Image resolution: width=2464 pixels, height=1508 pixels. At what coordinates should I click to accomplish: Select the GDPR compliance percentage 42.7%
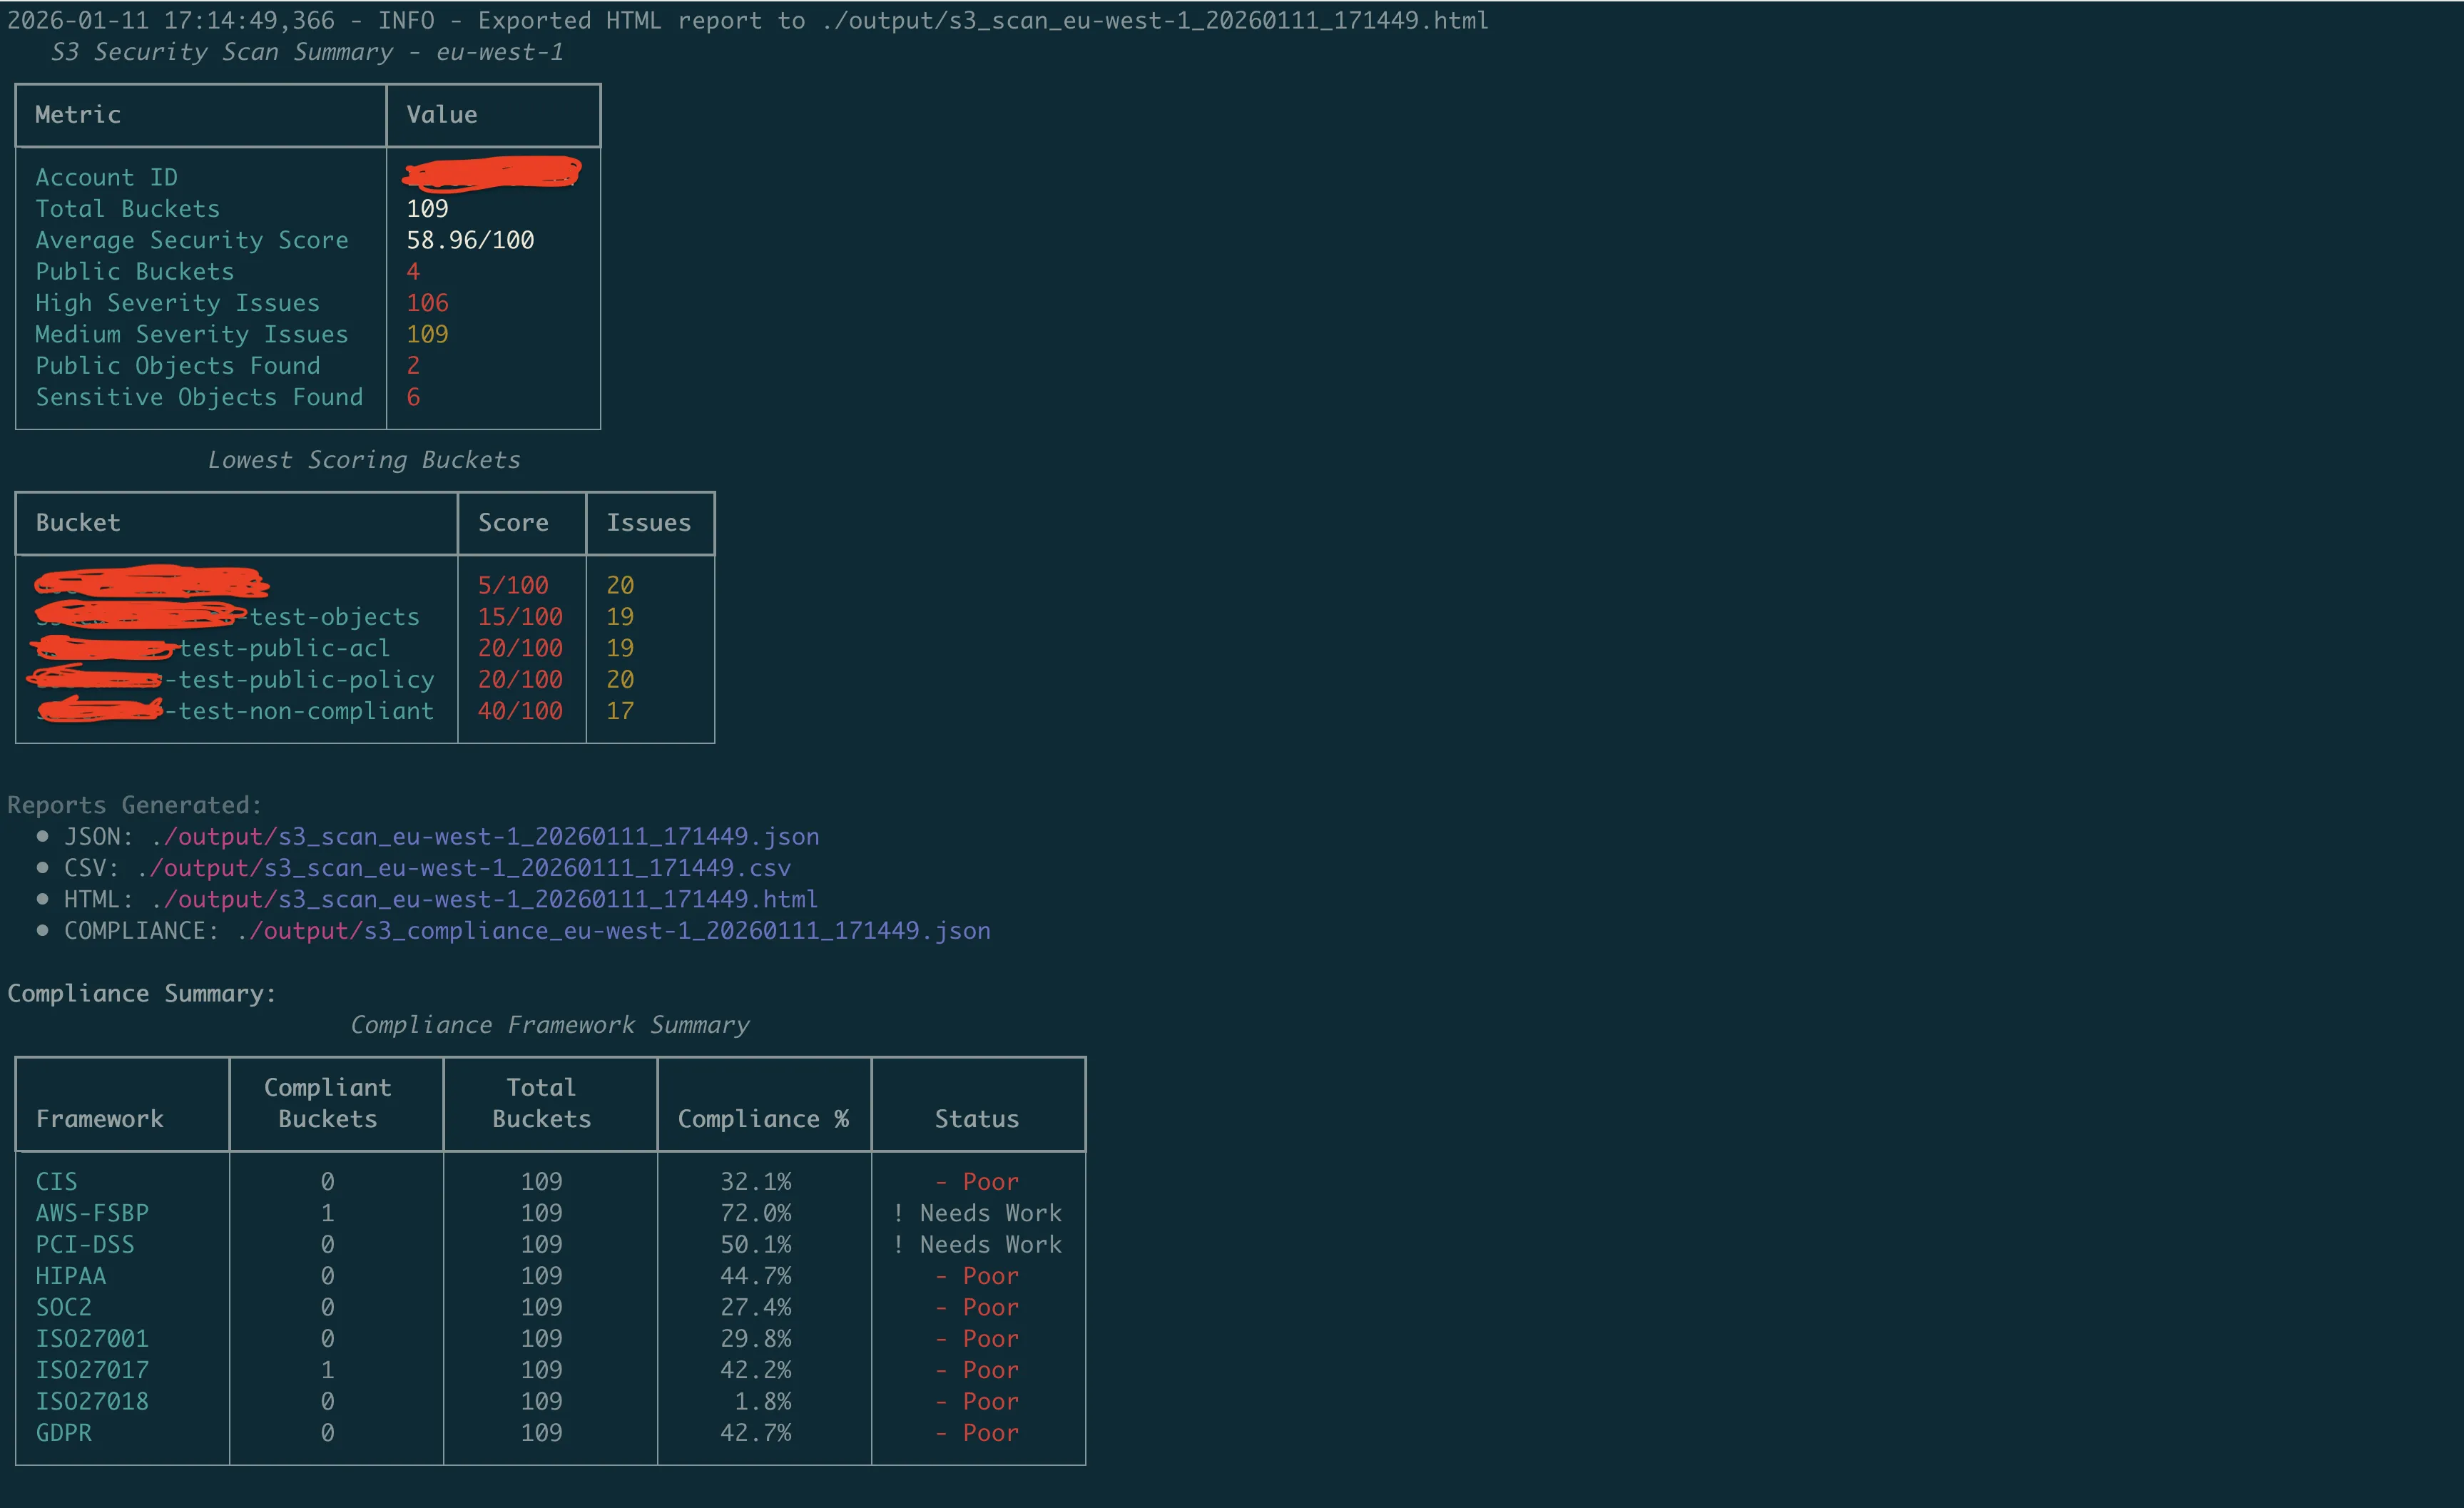click(756, 1432)
